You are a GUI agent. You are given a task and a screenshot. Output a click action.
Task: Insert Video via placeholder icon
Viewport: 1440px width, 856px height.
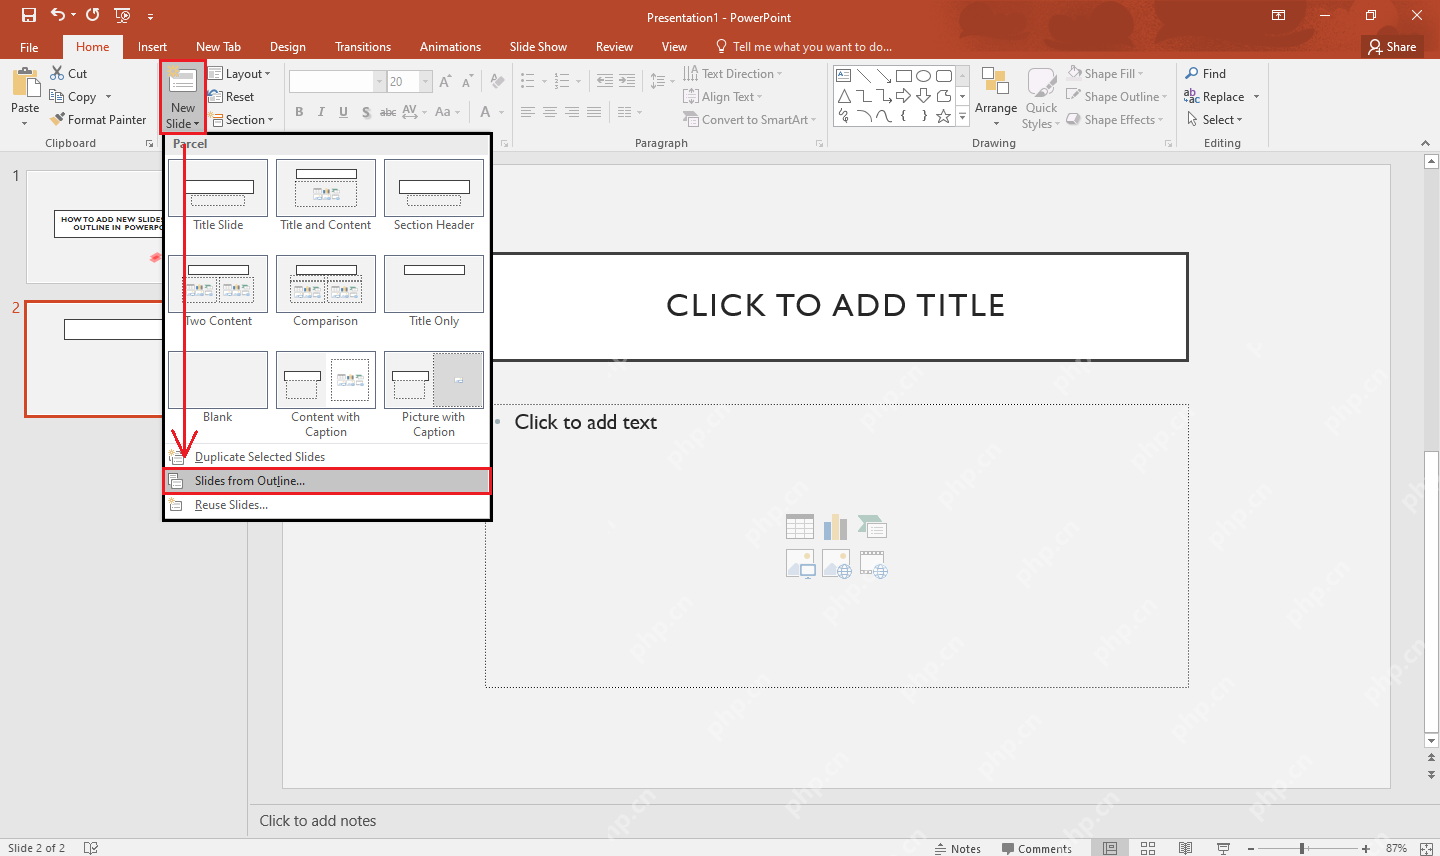[873, 564]
